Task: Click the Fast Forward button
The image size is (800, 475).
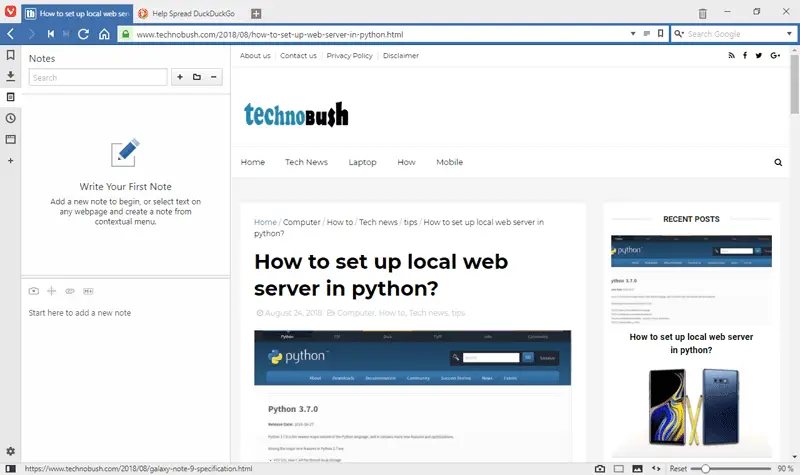Action: tap(66, 34)
